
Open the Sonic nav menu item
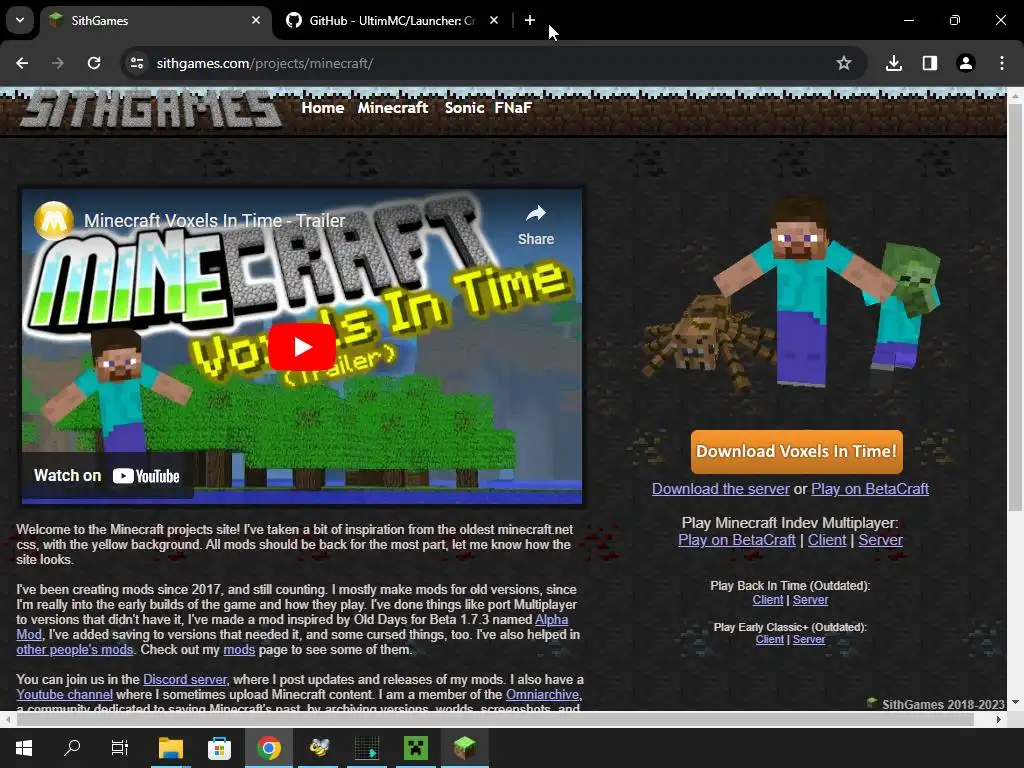[464, 108]
